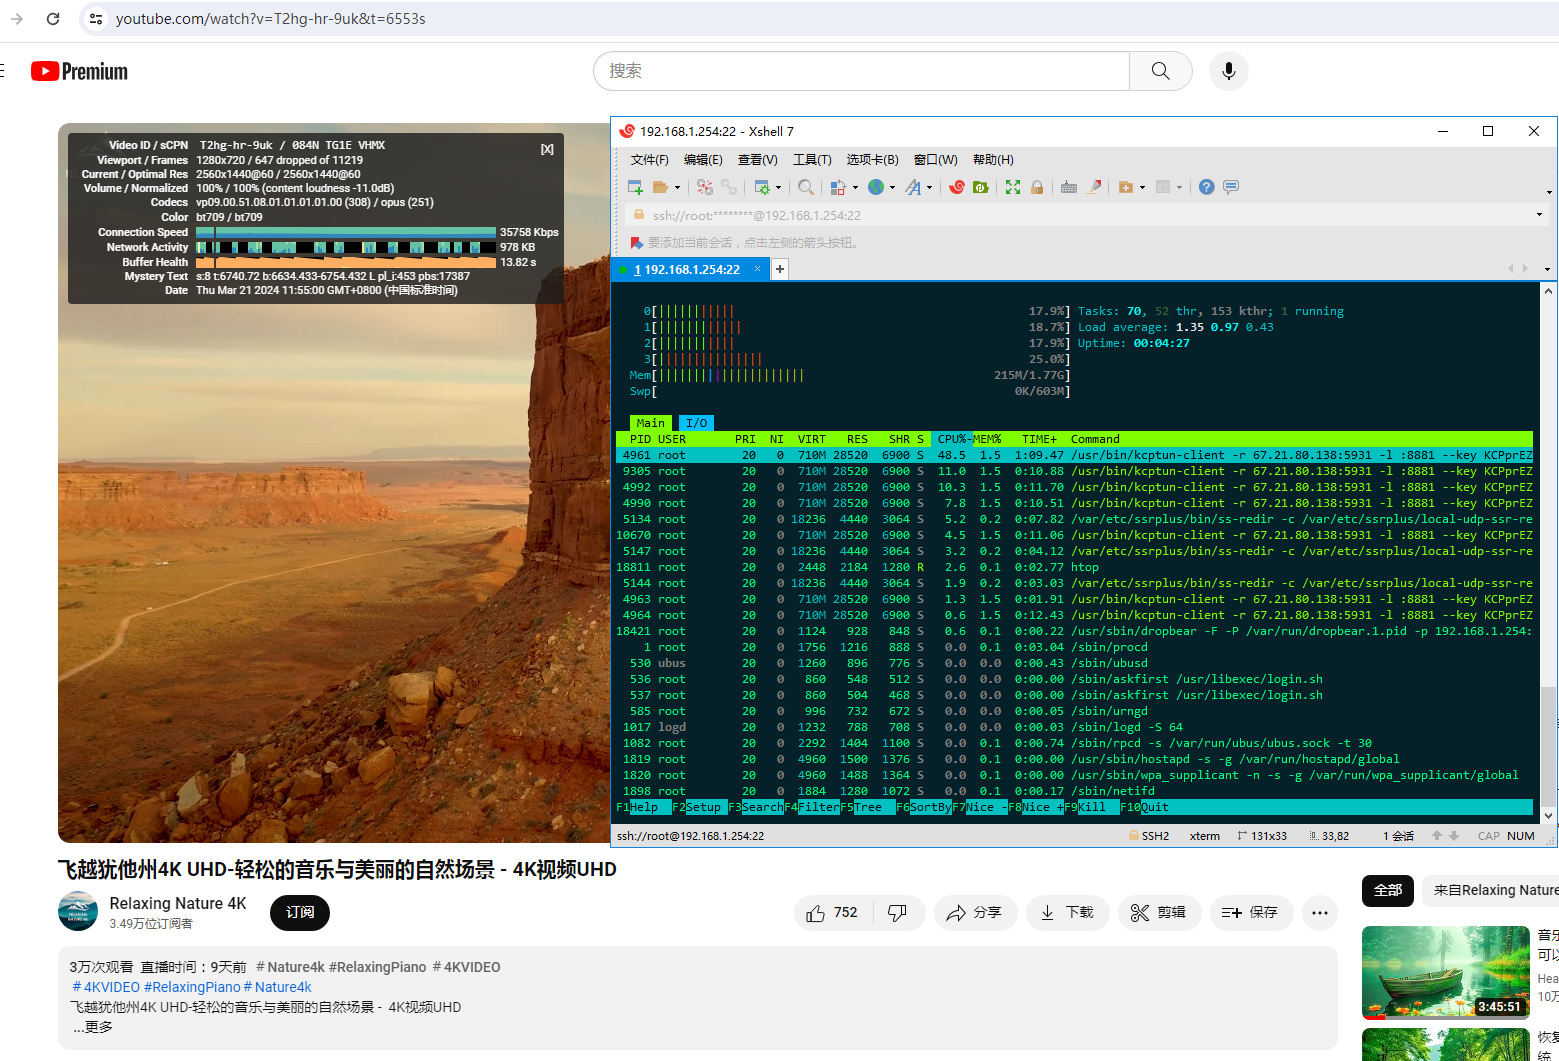Toggle the Main view tab in htop
The height and width of the screenshot is (1061, 1559).
[x=650, y=423]
